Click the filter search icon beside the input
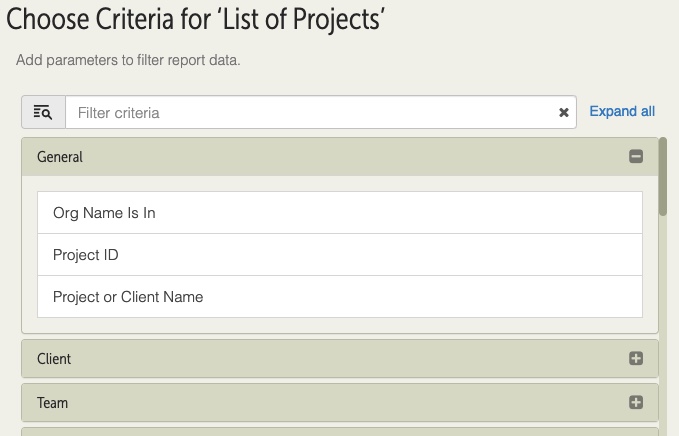Image resolution: width=679 pixels, height=436 pixels. (x=43, y=112)
